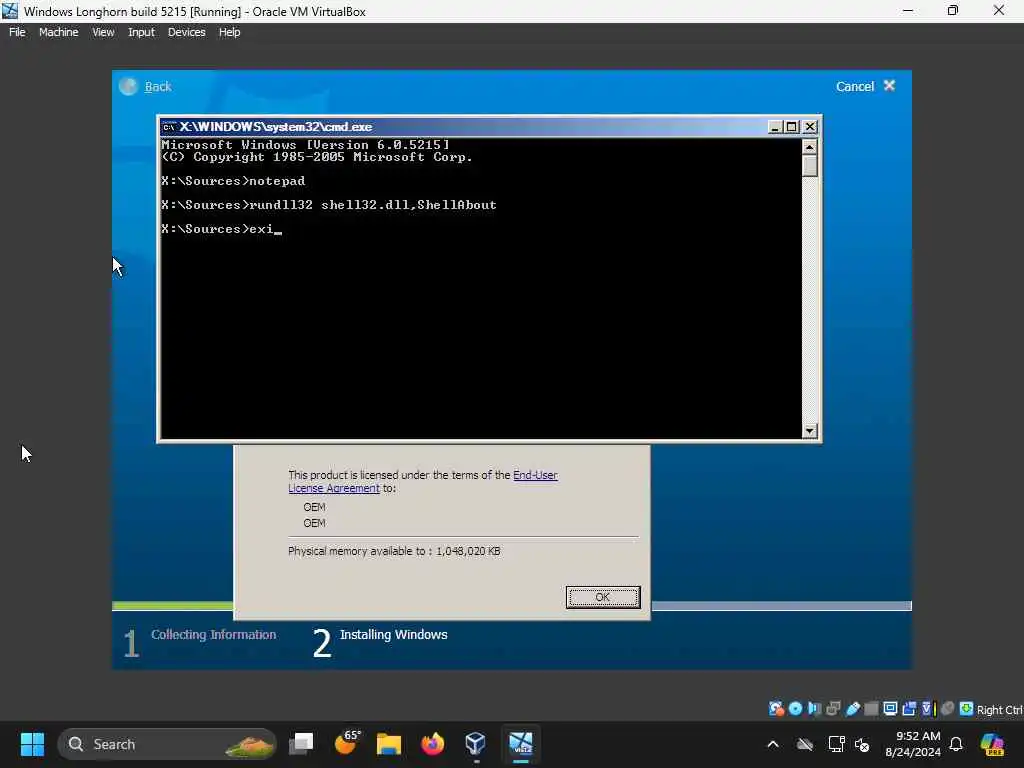Open Task View on the taskbar

[302, 744]
